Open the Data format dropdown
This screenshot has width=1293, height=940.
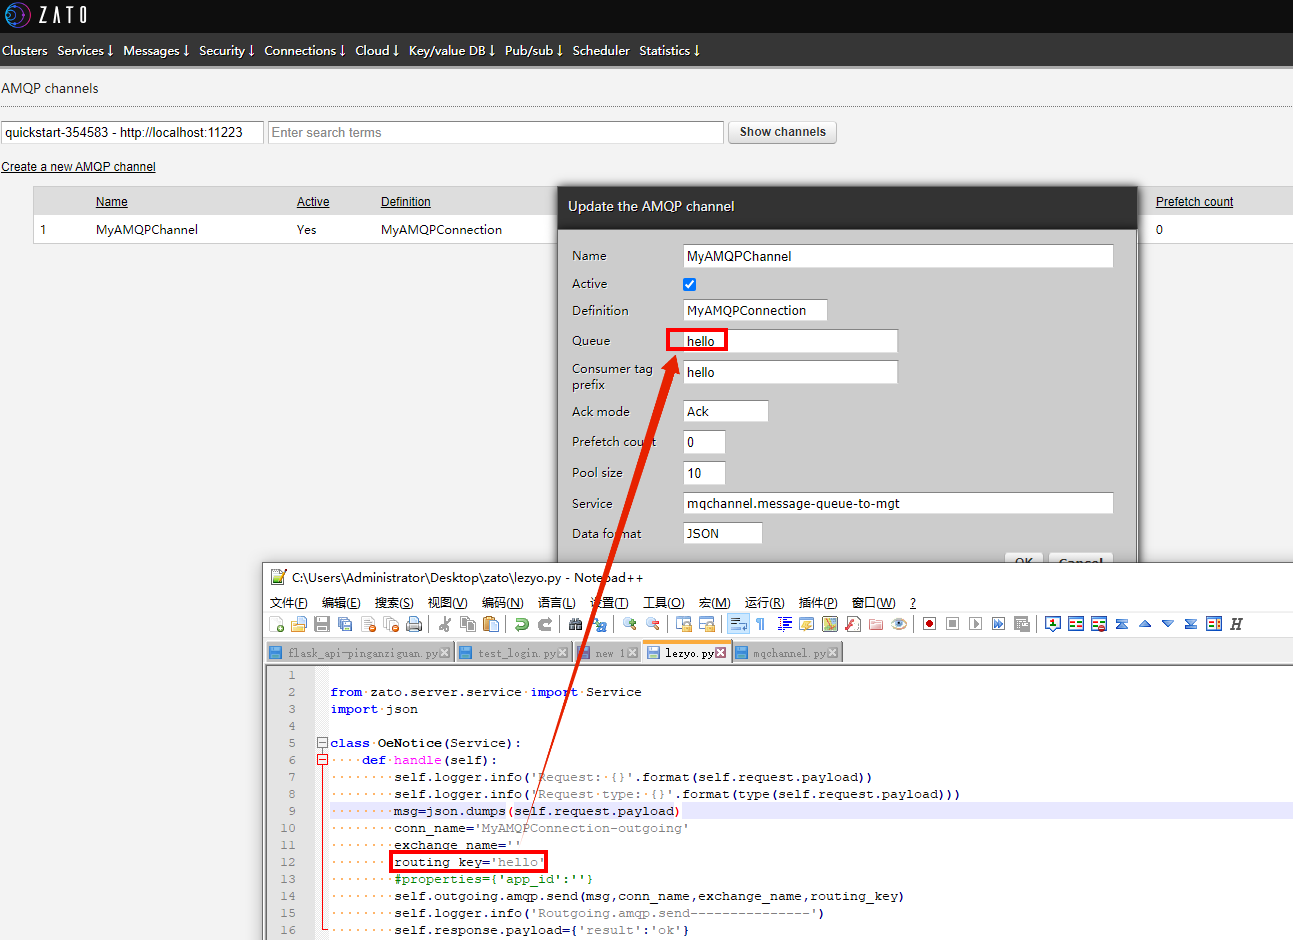click(x=723, y=533)
